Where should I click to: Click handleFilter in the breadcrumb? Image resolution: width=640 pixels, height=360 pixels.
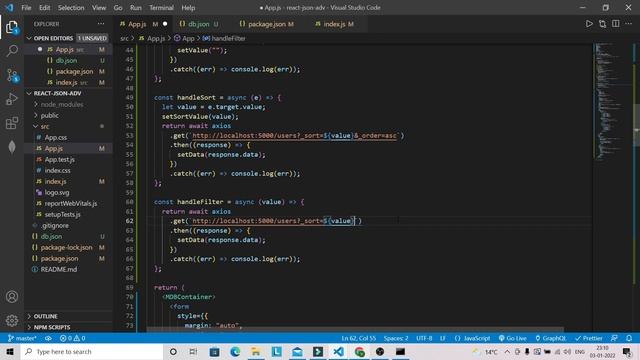tap(228, 38)
